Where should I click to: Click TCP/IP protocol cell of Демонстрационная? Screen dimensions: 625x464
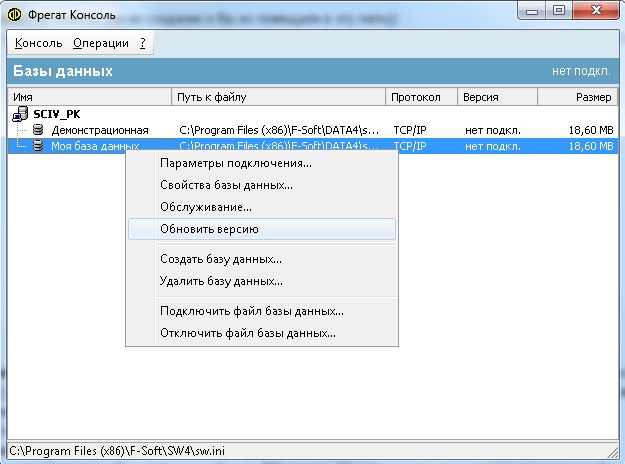410,130
